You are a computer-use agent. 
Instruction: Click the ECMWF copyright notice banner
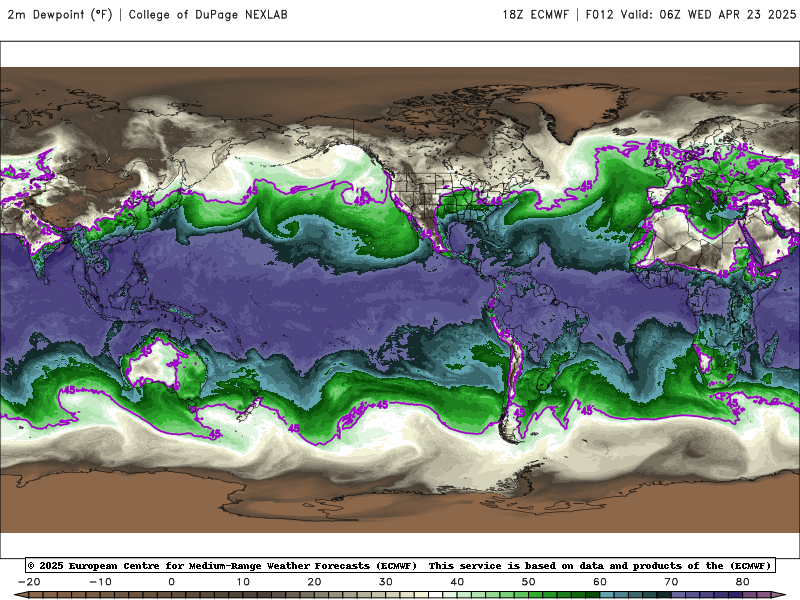click(401, 565)
